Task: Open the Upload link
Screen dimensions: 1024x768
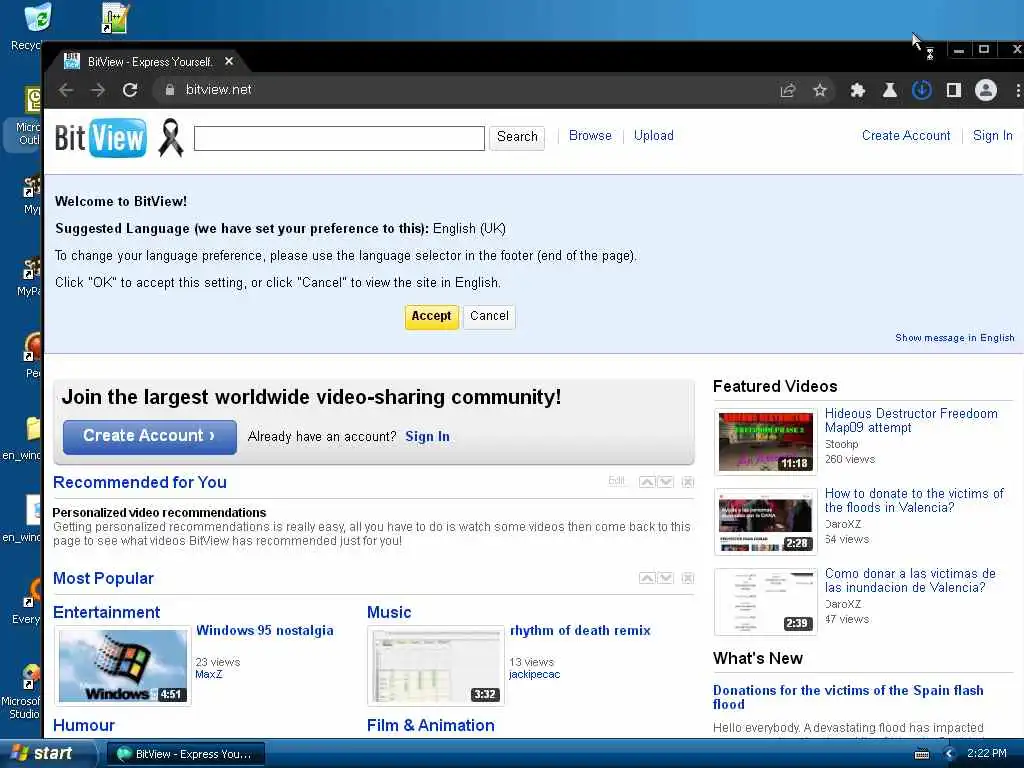Action: (654, 135)
